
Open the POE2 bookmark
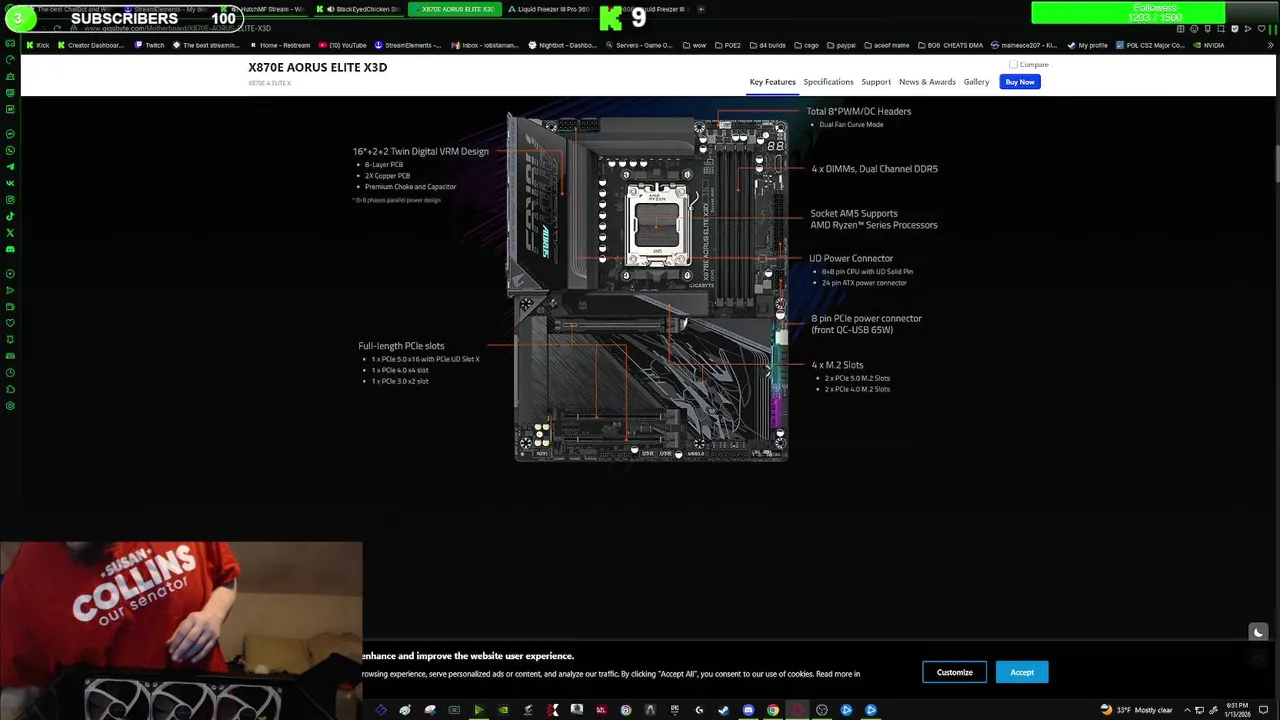[x=726, y=45]
